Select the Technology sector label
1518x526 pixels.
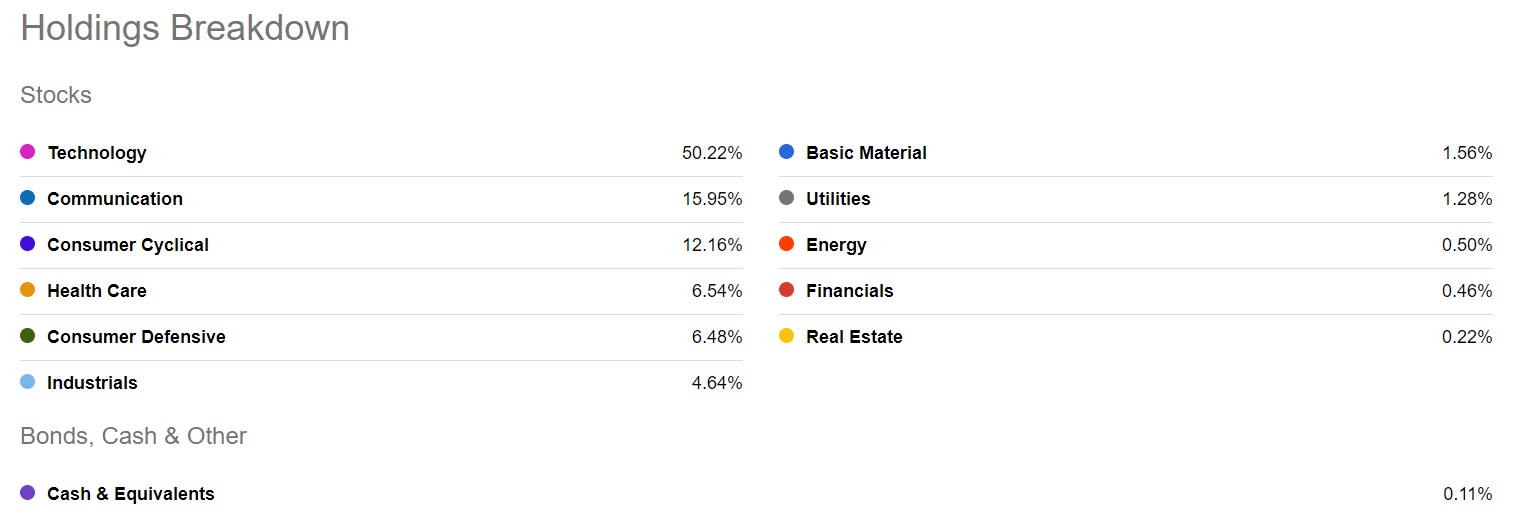pos(97,153)
